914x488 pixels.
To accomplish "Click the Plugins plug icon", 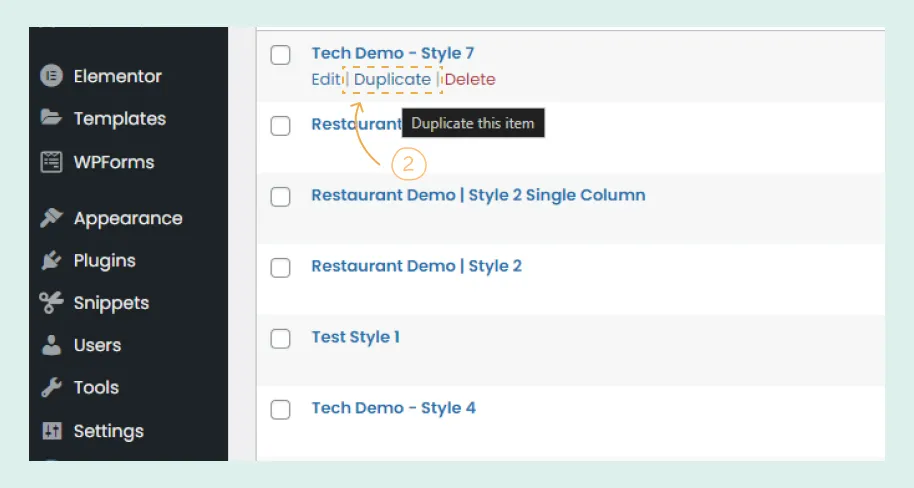I will click(x=51, y=260).
